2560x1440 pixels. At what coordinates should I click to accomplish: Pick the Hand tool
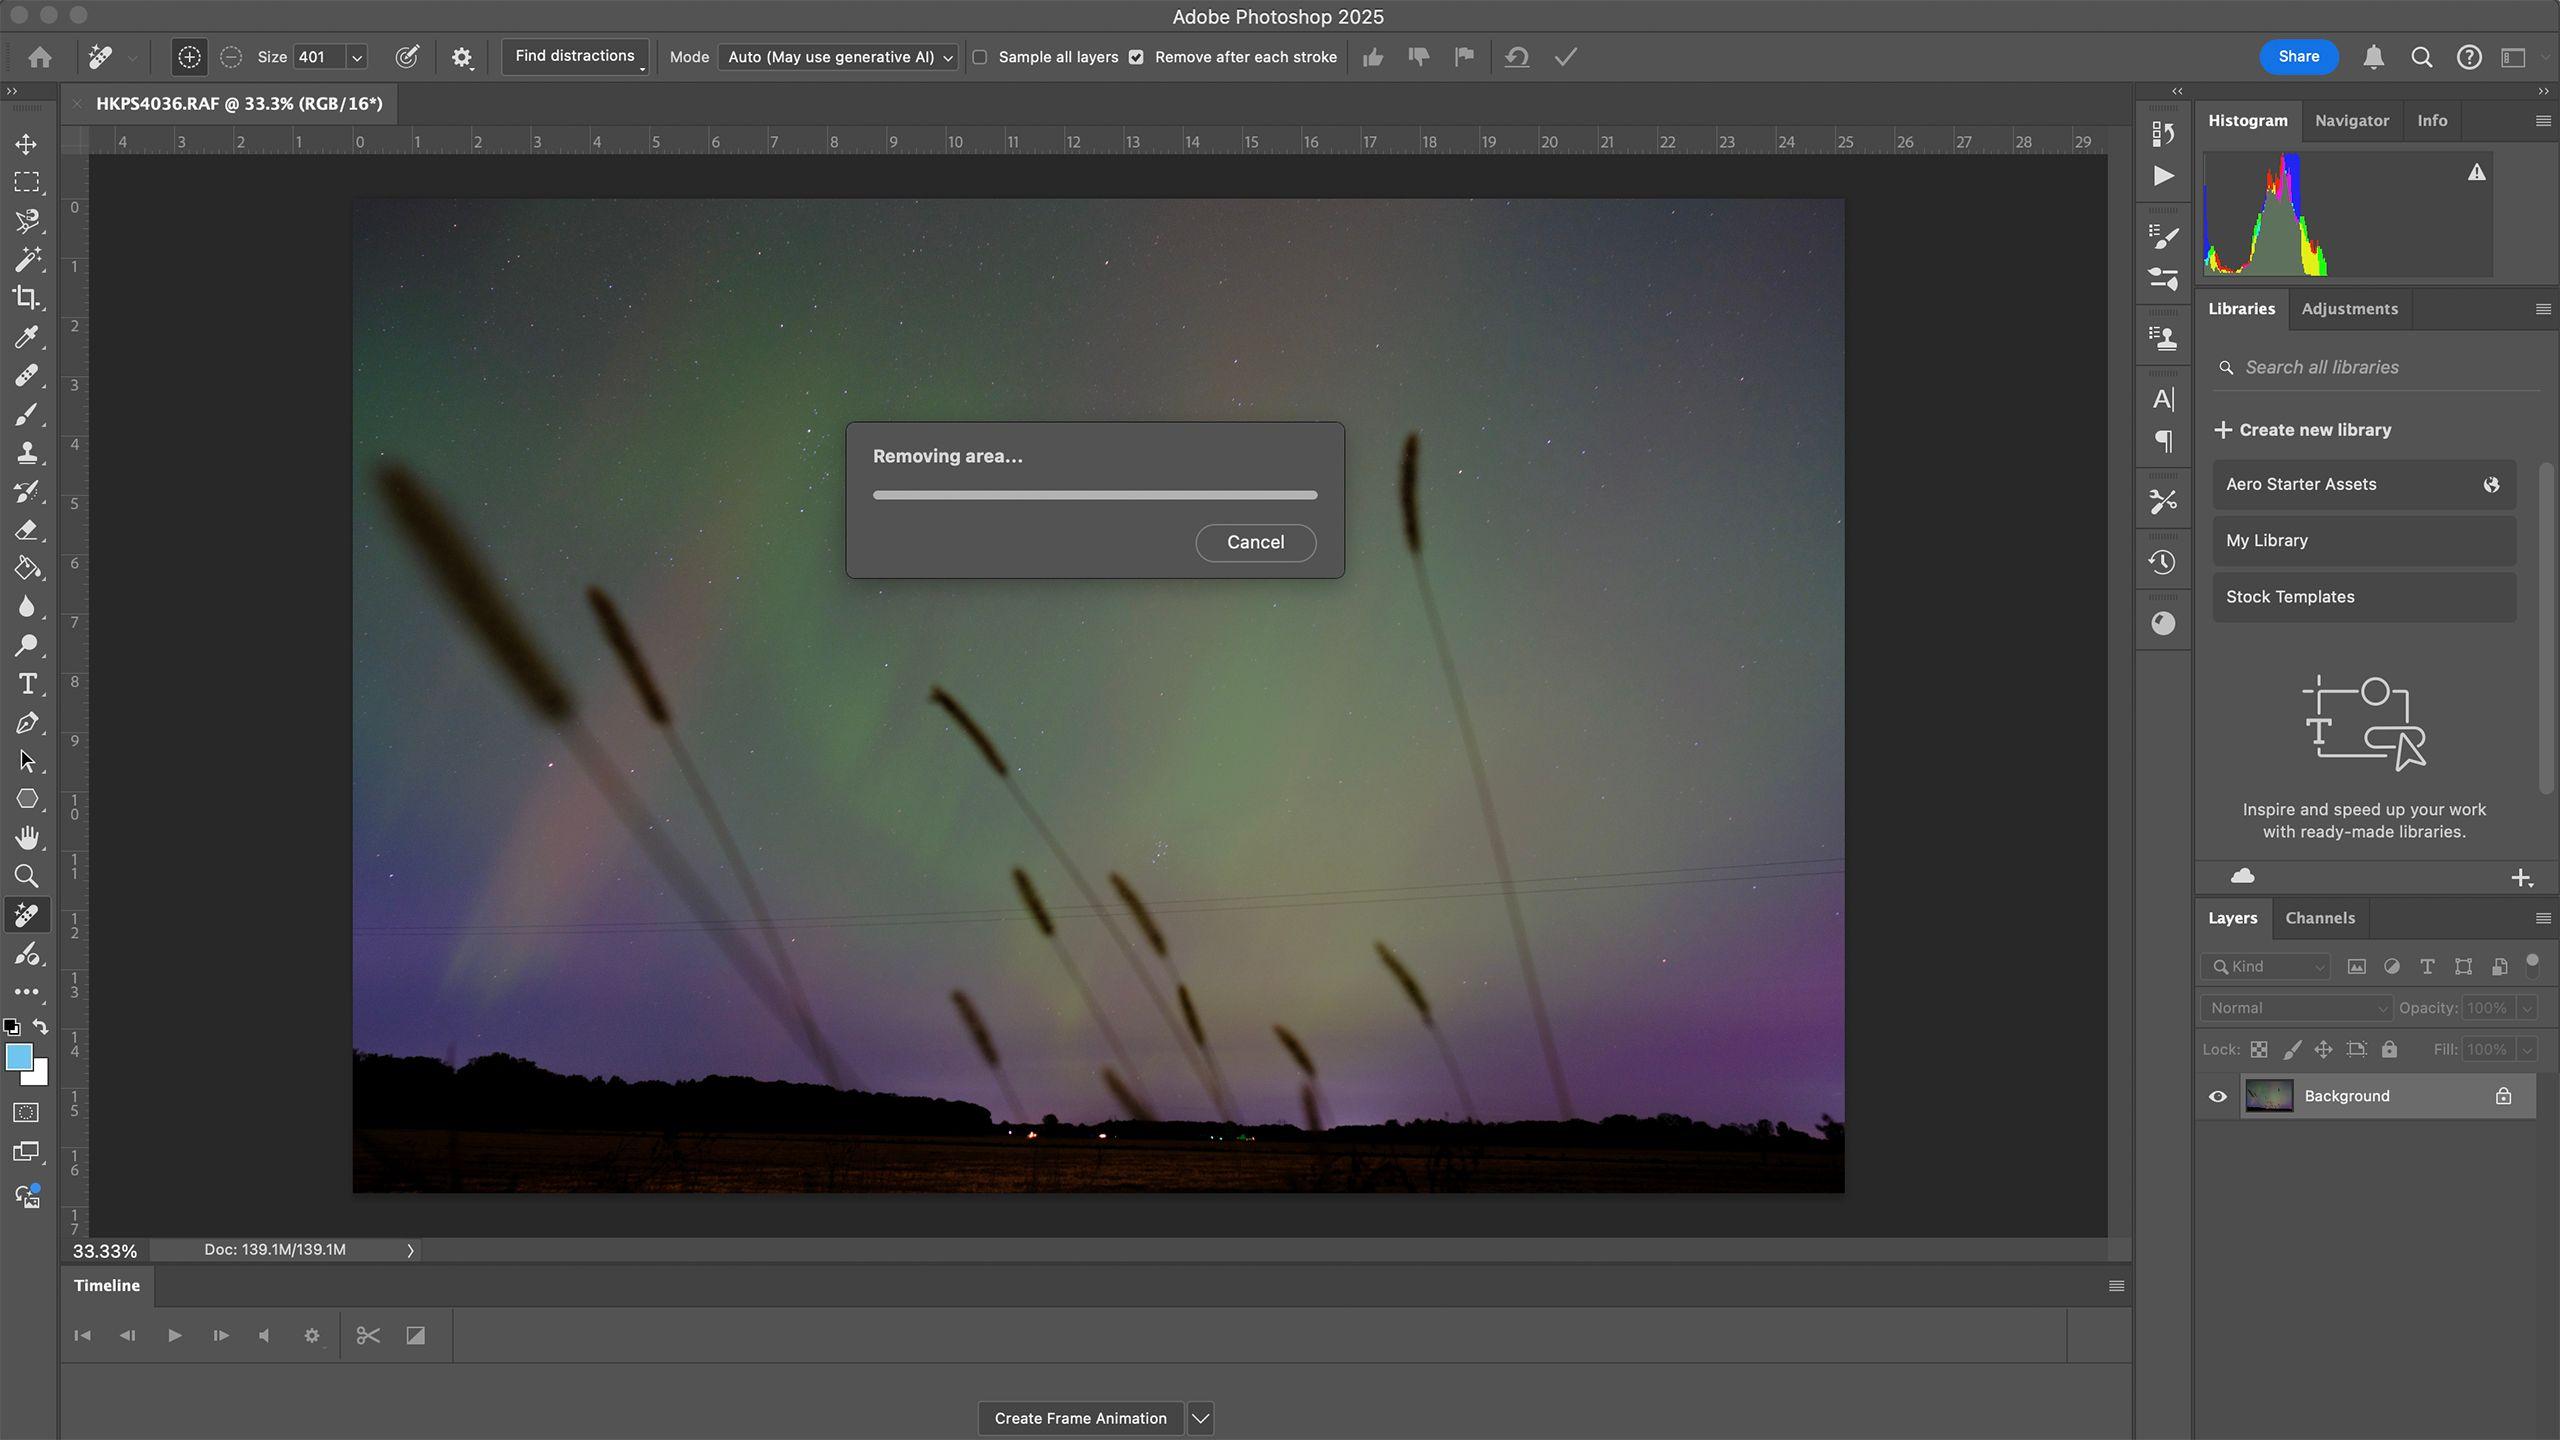click(27, 837)
